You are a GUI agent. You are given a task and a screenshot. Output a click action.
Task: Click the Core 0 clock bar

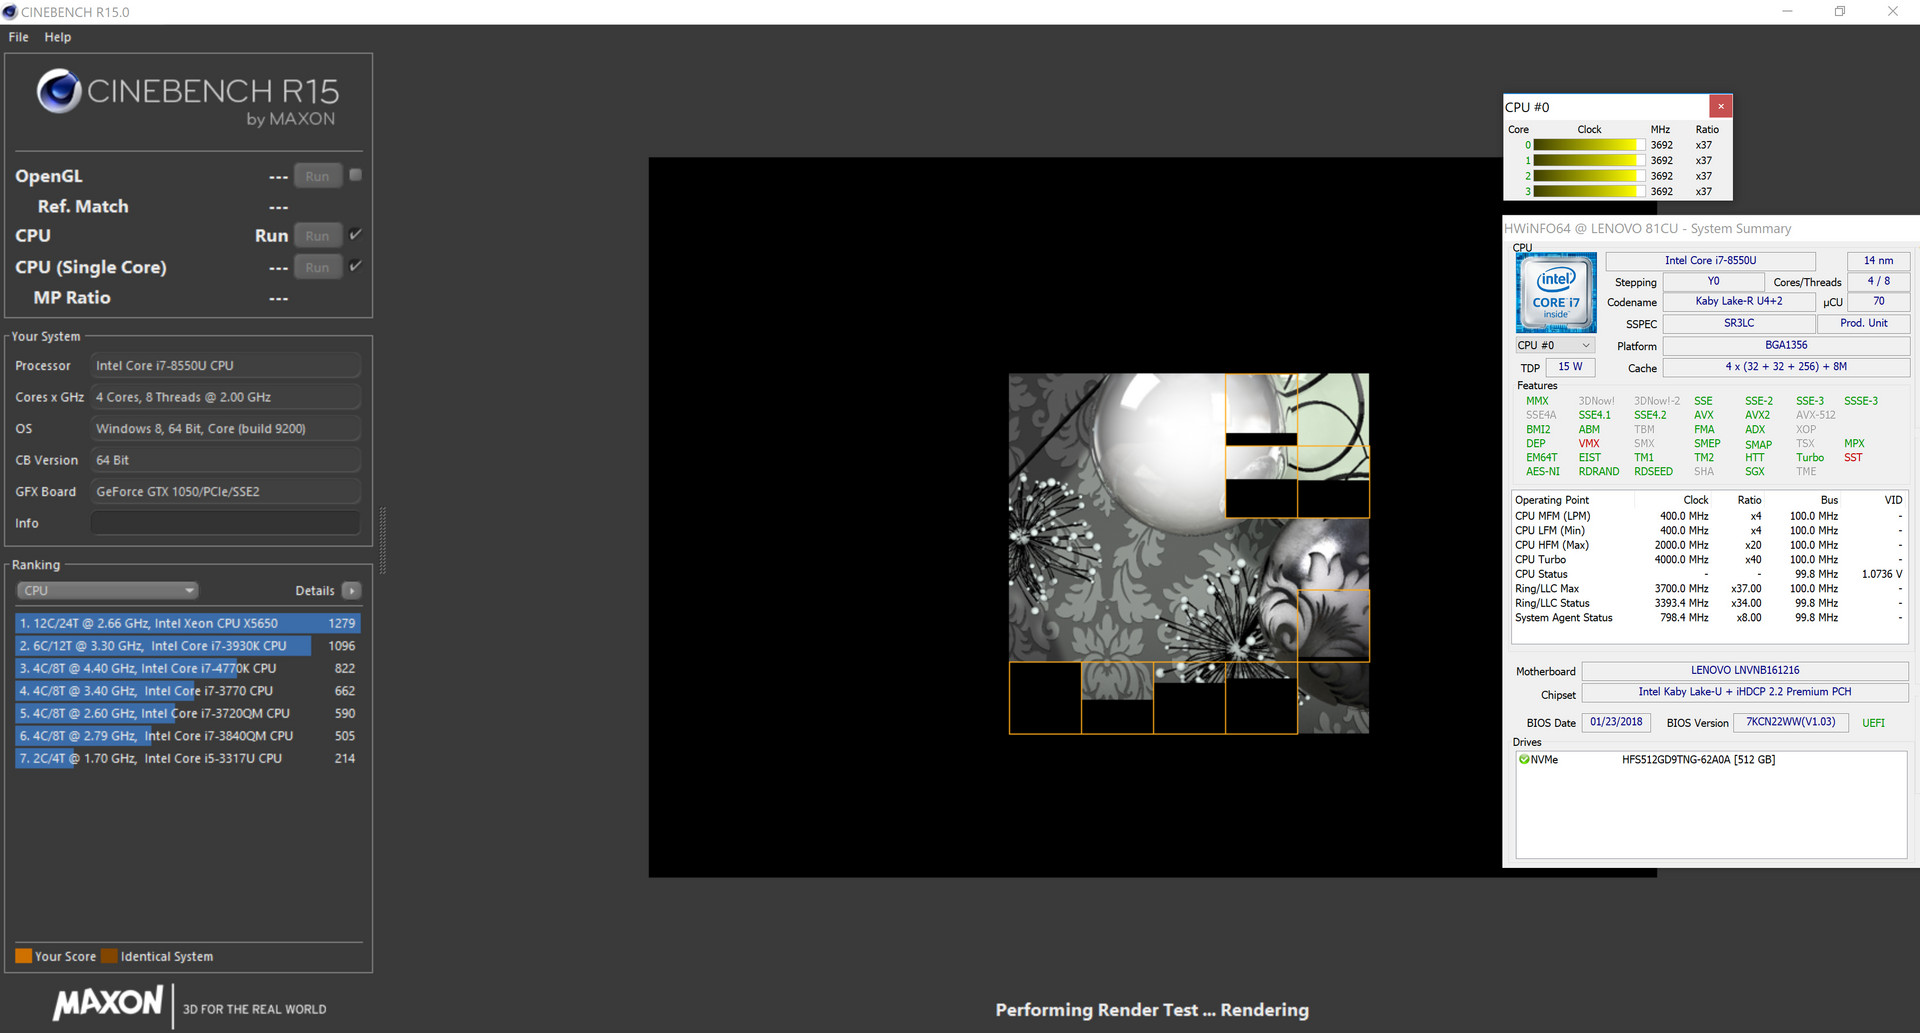tap(1588, 145)
